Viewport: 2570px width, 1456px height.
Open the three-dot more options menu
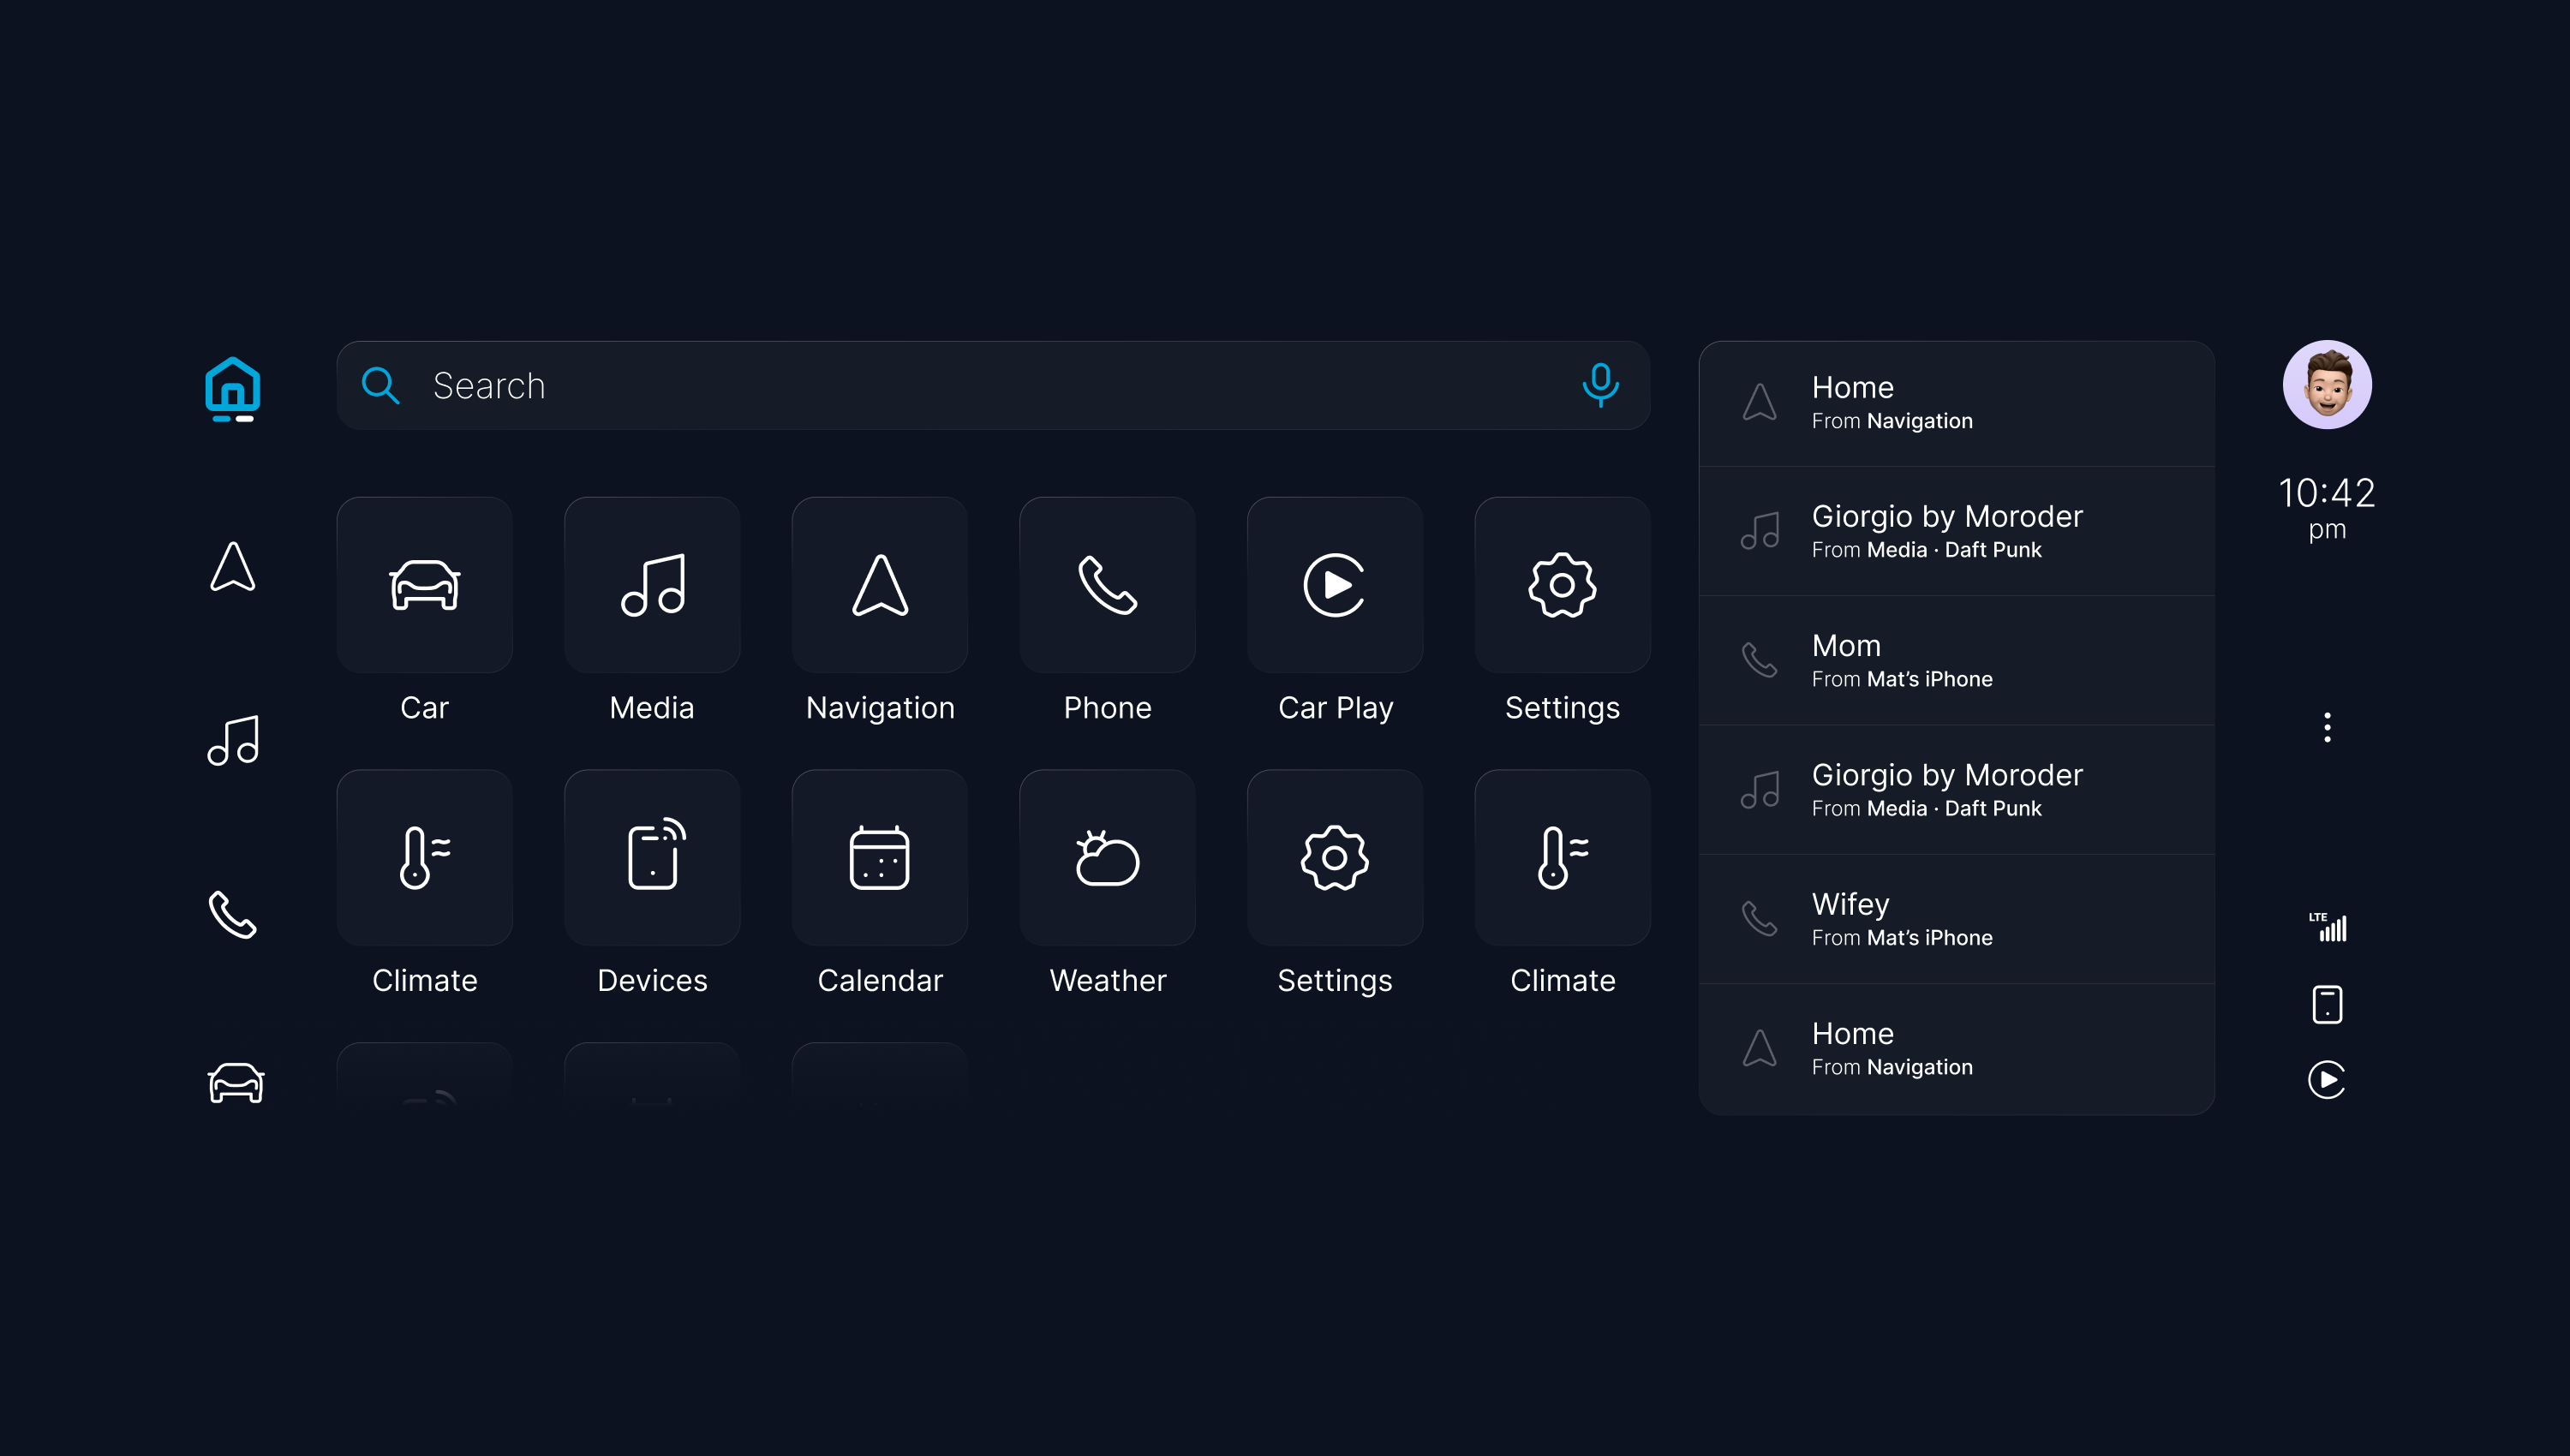pyautogui.click(x=2327, y=727)
